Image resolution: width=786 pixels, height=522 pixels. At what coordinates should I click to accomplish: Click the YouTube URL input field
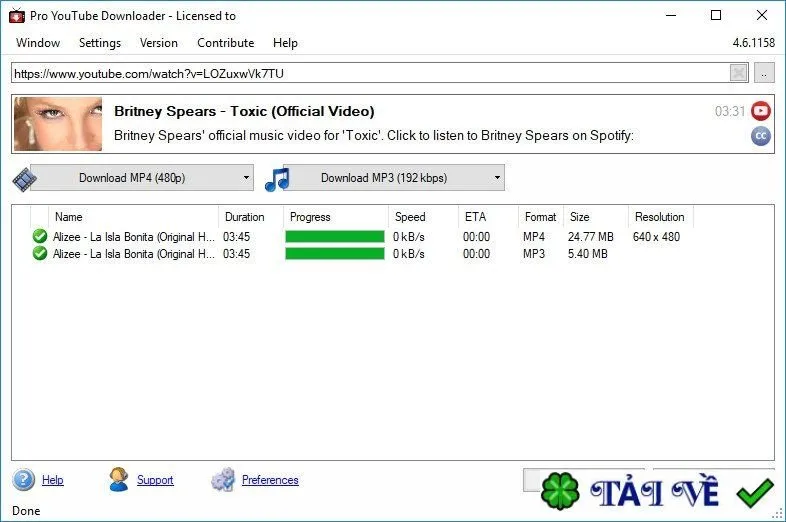[x=370, y=73]
